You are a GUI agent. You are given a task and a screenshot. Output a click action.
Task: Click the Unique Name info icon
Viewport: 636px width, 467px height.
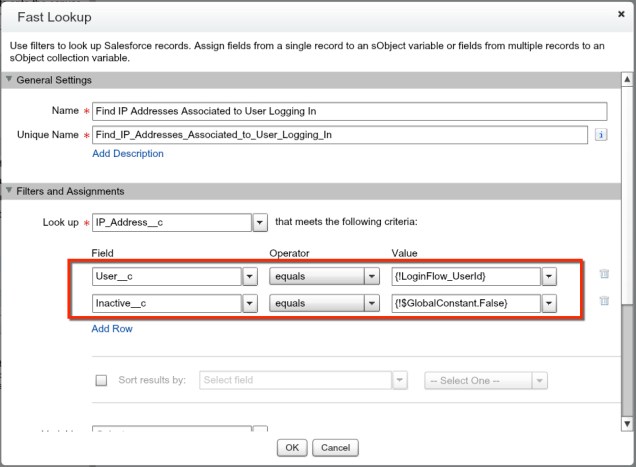(x=601, y=135)
